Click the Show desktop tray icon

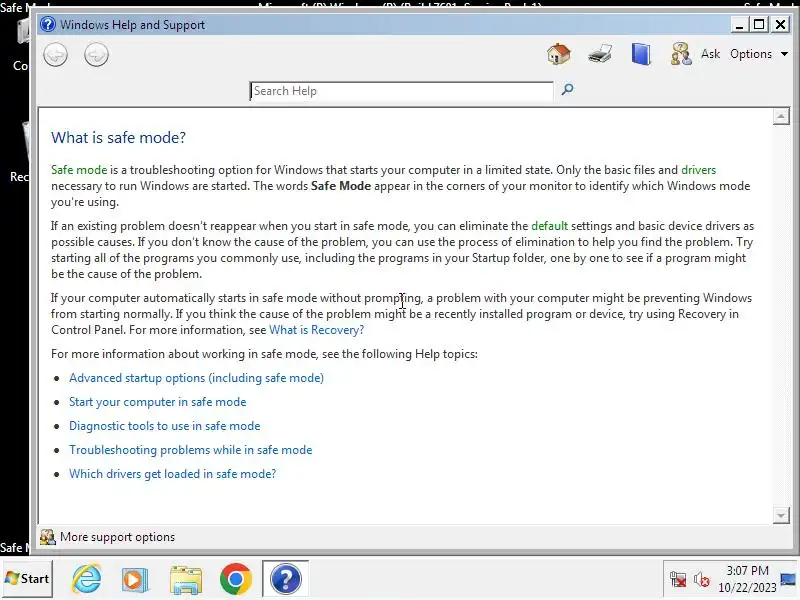click(788, 579)
